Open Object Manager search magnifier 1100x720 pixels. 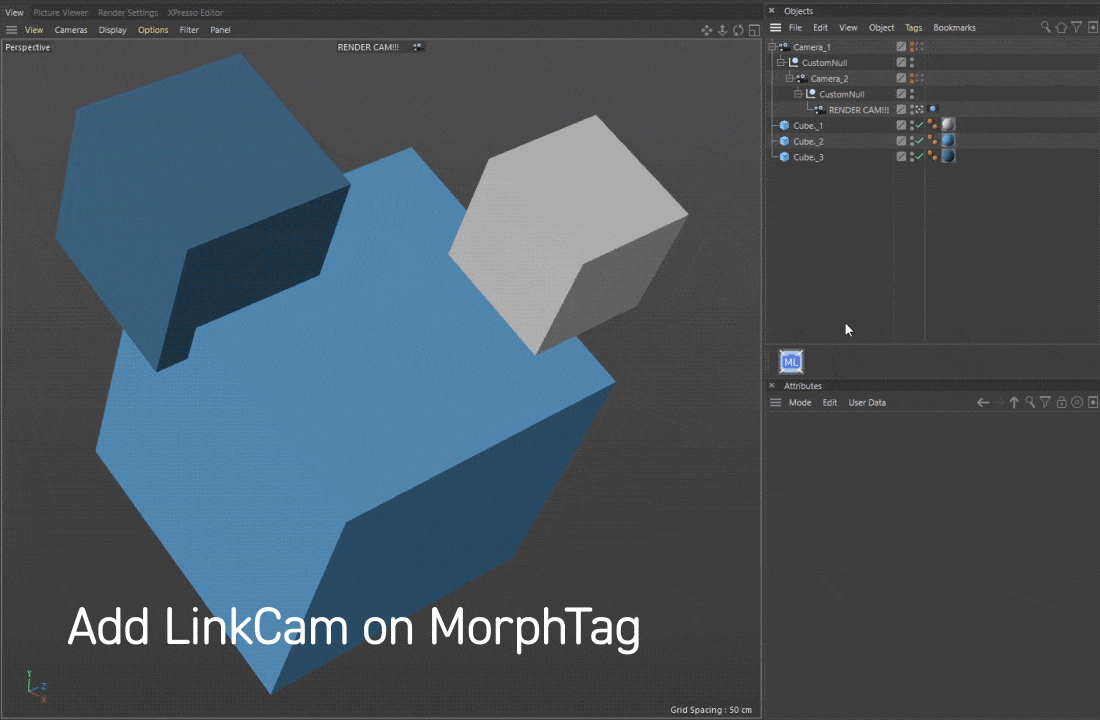[x=1045, y=27]
